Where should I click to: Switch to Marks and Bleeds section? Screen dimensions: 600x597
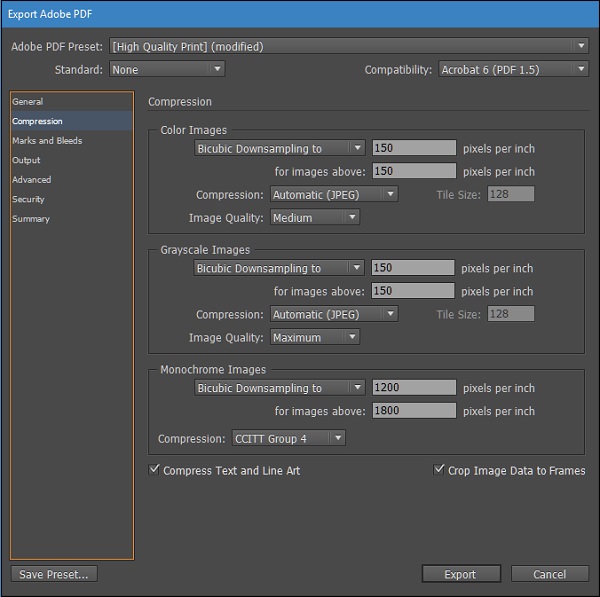(47, 141)
